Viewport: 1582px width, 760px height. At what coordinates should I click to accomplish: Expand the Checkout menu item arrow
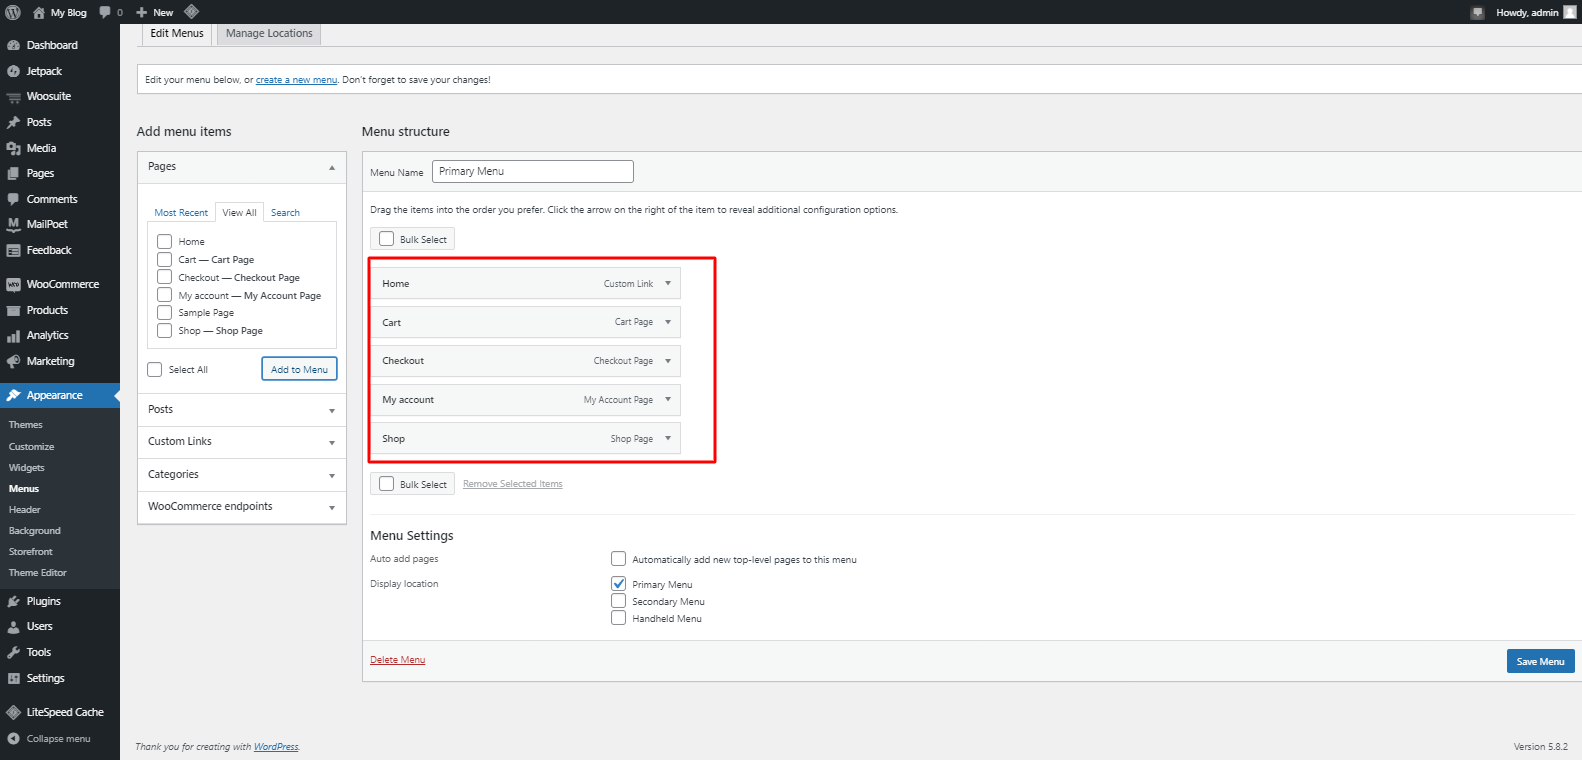click(x=668, y=361)
